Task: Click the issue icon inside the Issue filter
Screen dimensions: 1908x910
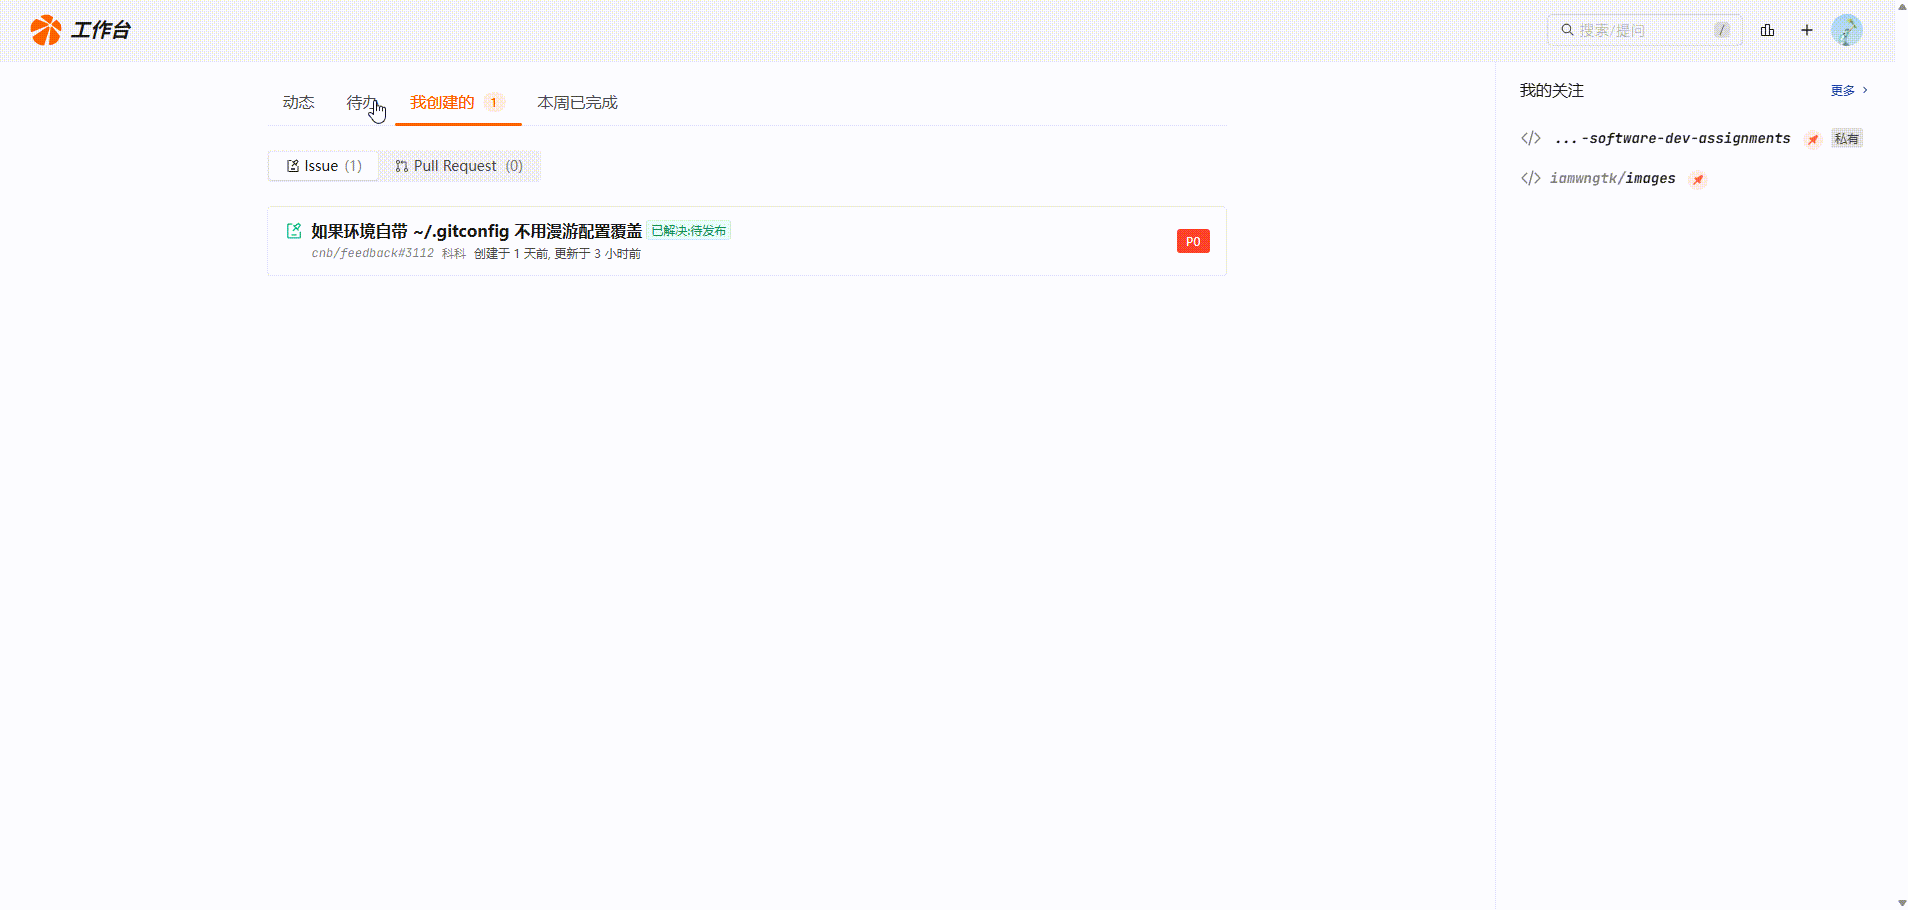Action: (291, 165)
